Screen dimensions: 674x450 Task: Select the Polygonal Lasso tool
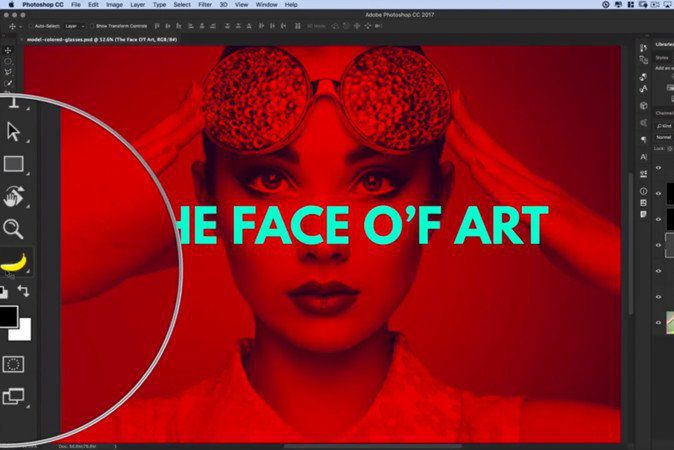tap(8, 72)
